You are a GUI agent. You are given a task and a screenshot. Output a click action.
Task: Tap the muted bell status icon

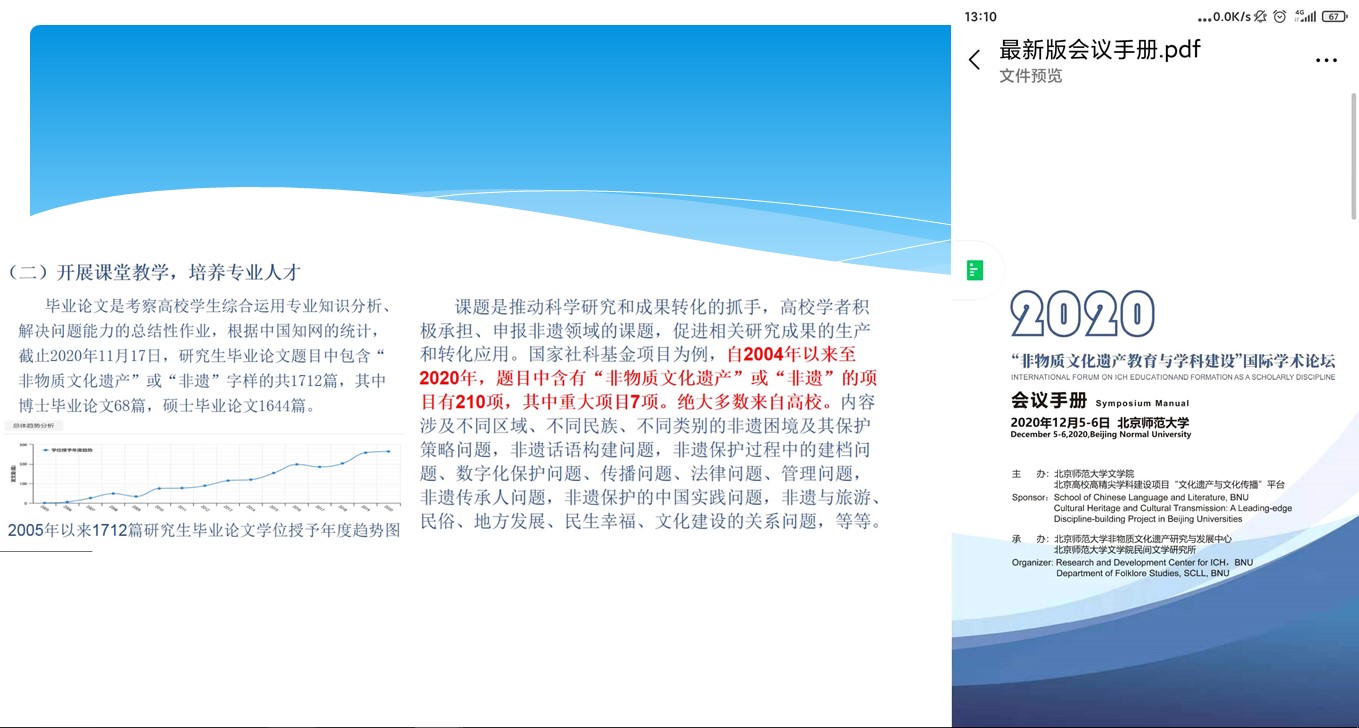[x=1260, y=17]
